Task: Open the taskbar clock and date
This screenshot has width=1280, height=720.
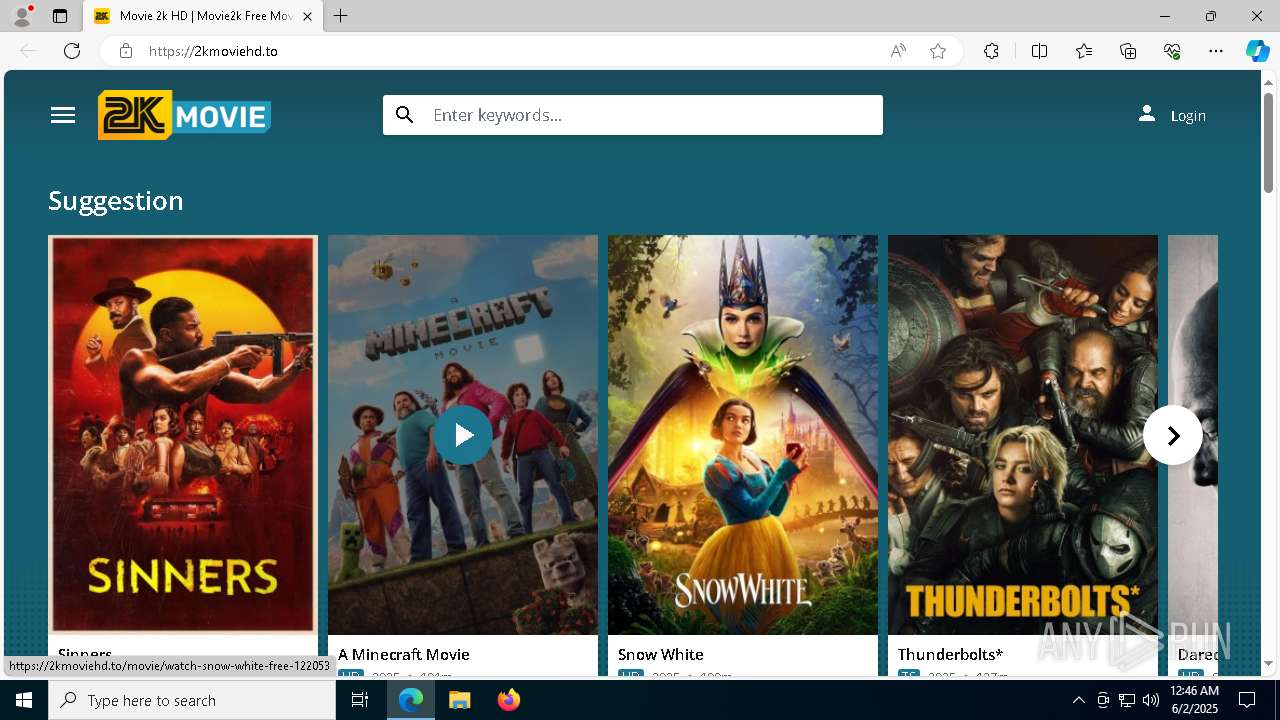Action: point(1193,700)
